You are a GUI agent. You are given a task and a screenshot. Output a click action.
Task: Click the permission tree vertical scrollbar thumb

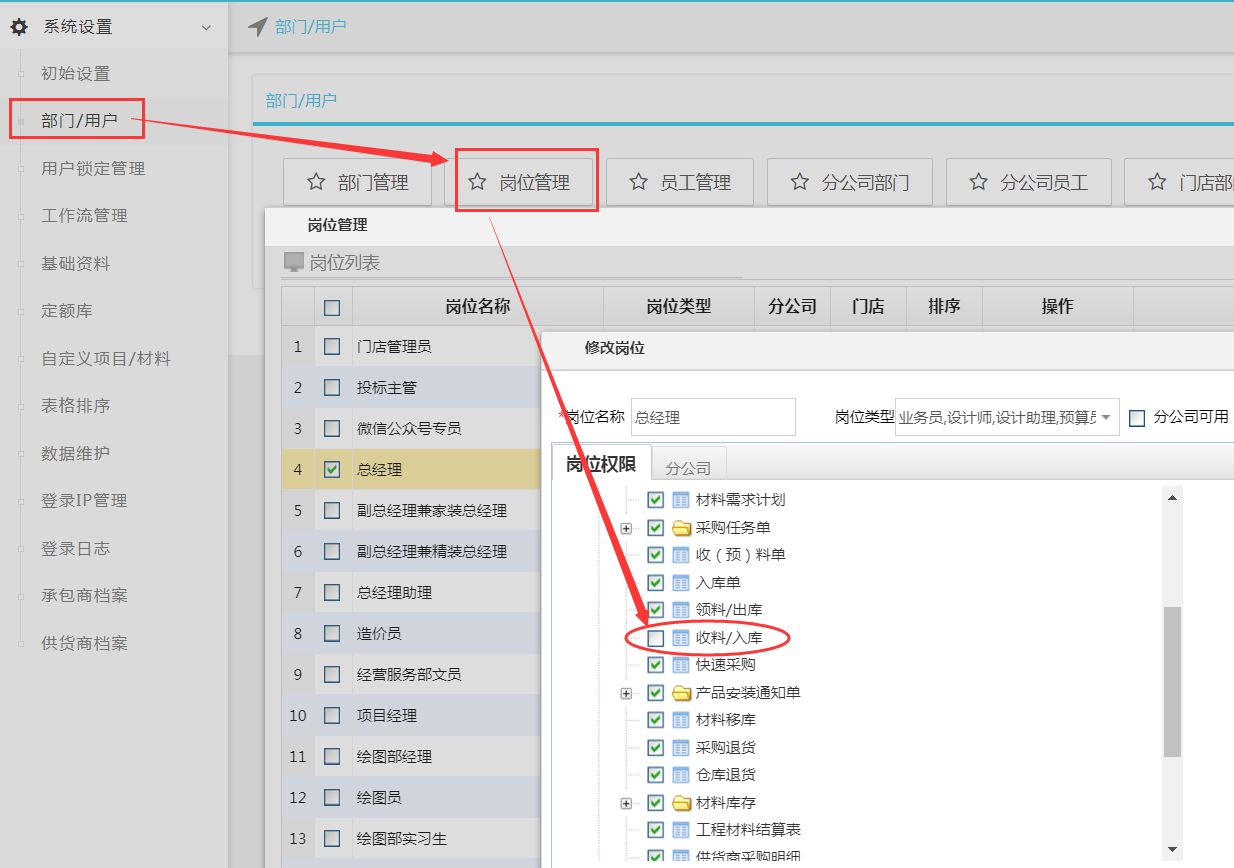1172,680
